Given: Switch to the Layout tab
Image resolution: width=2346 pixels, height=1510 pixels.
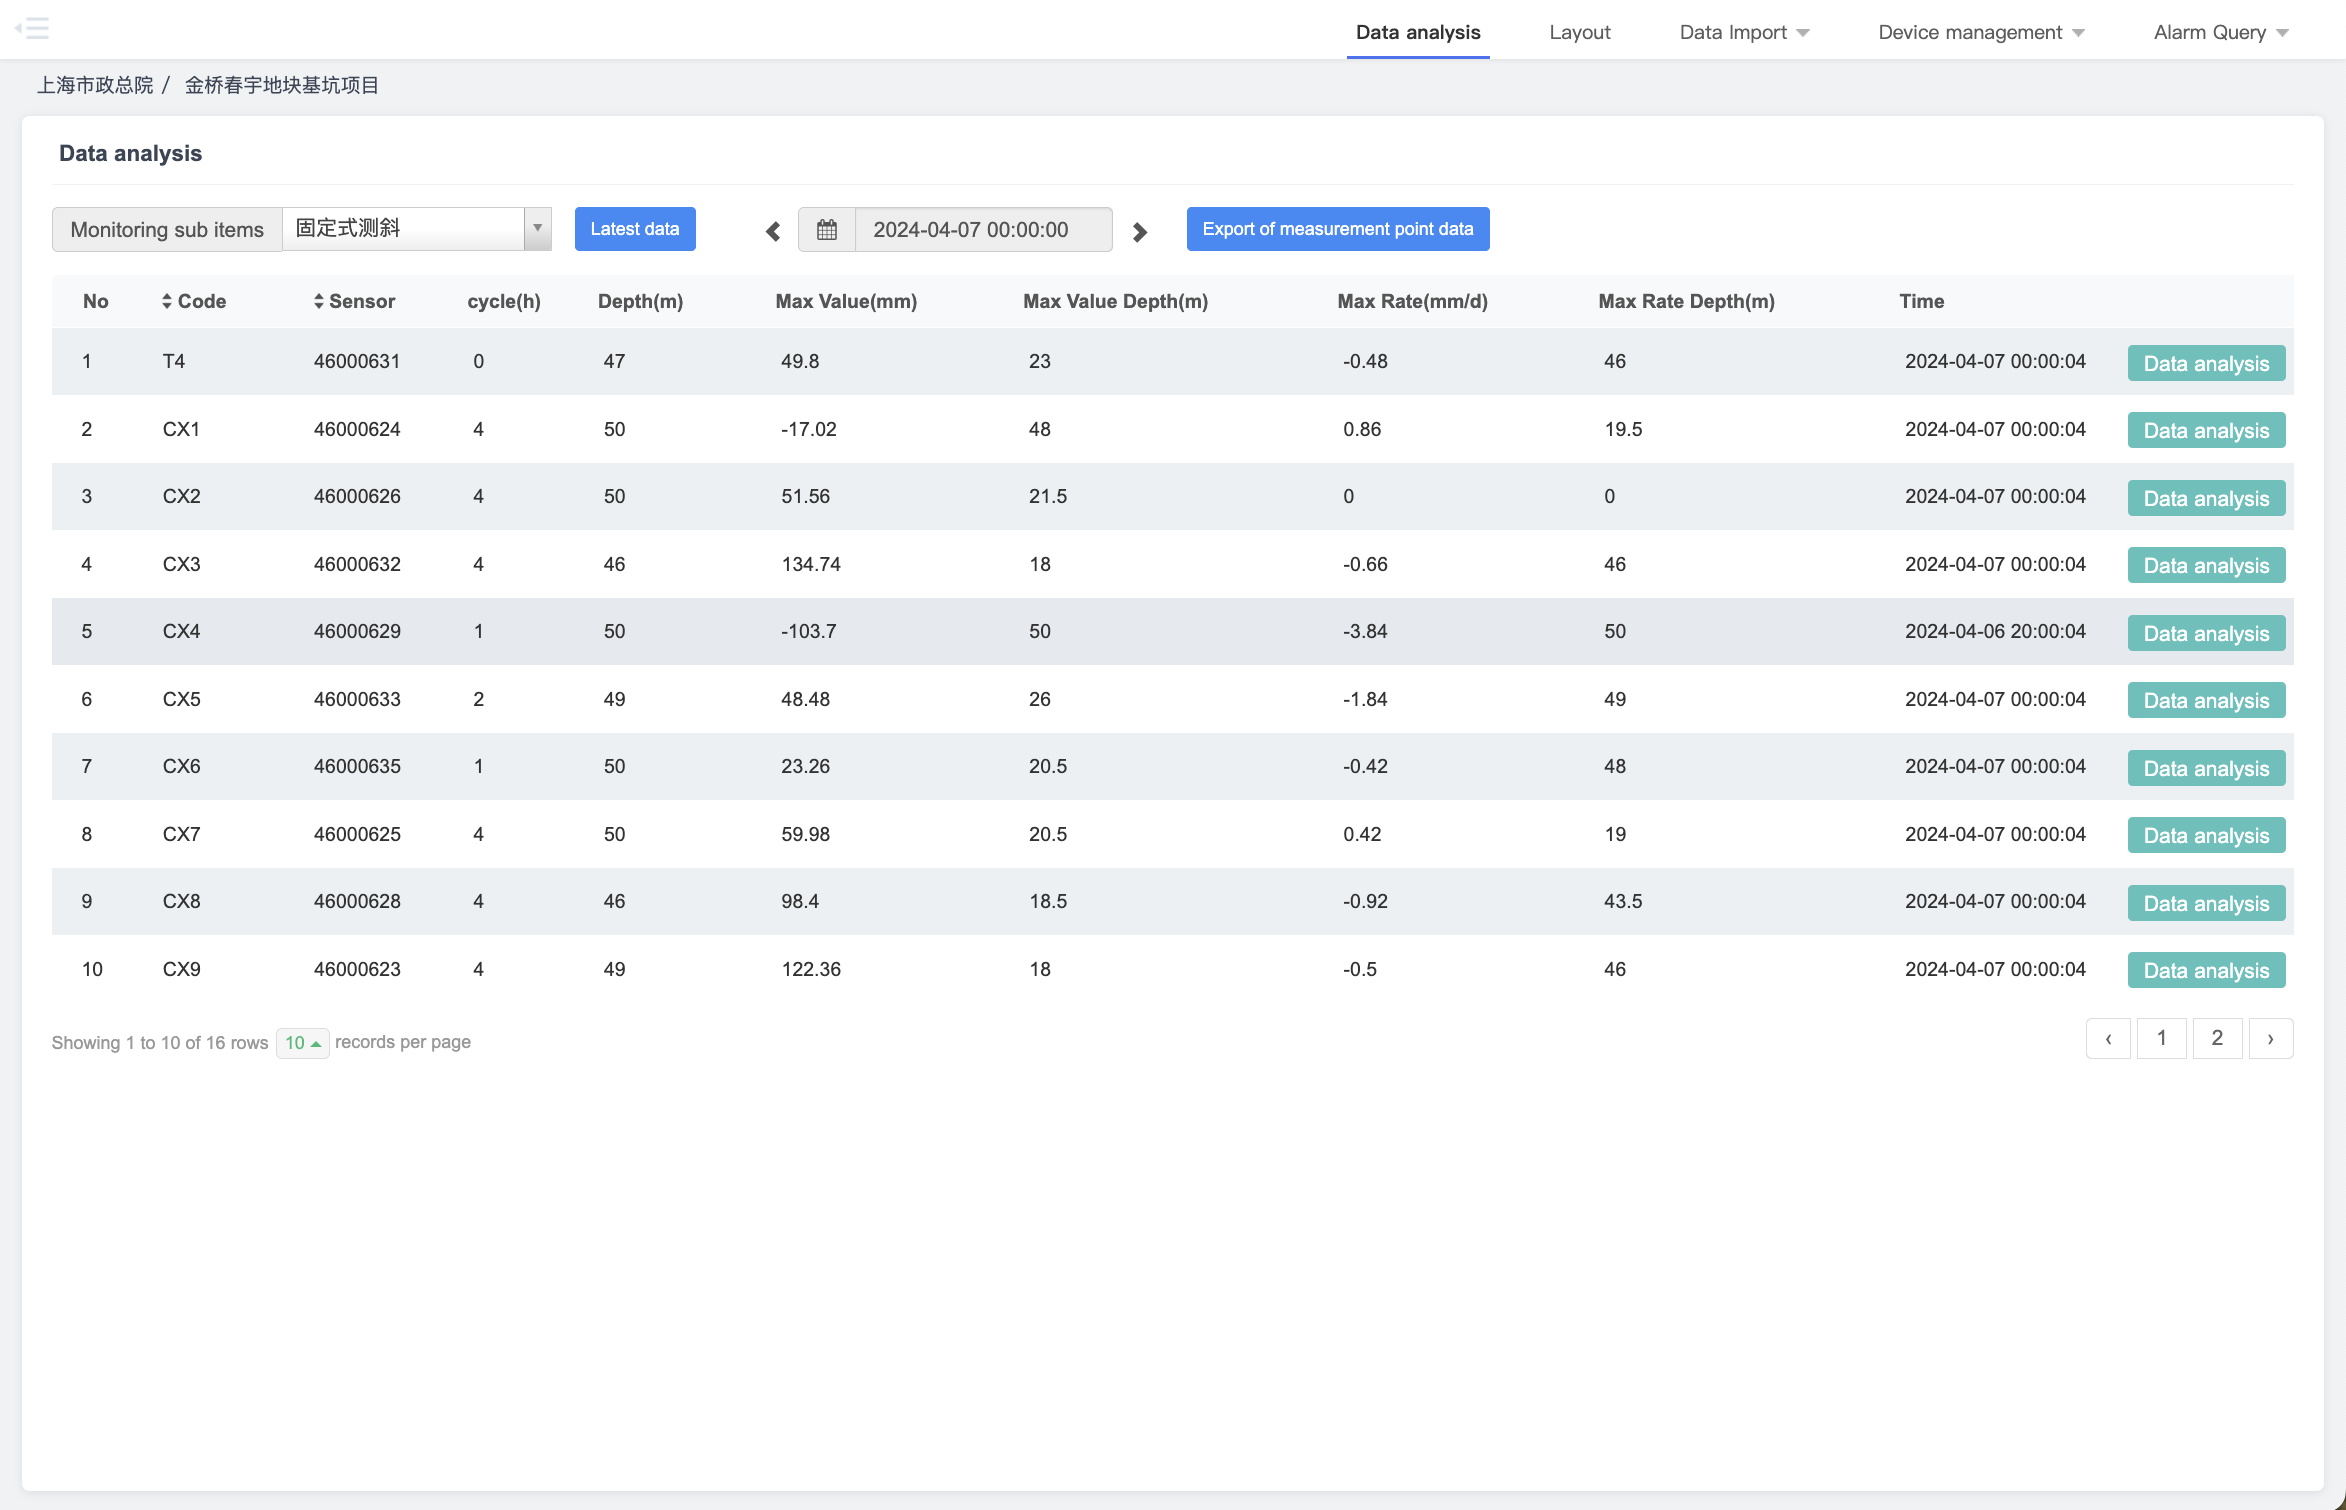Looking at the screenshot, I should click(1580, 32).
